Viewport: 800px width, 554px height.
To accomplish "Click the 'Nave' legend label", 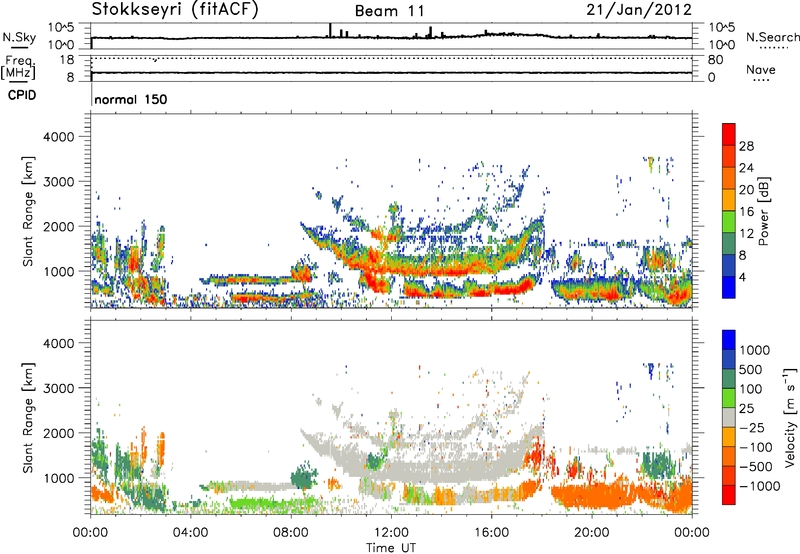I will 761,70.
